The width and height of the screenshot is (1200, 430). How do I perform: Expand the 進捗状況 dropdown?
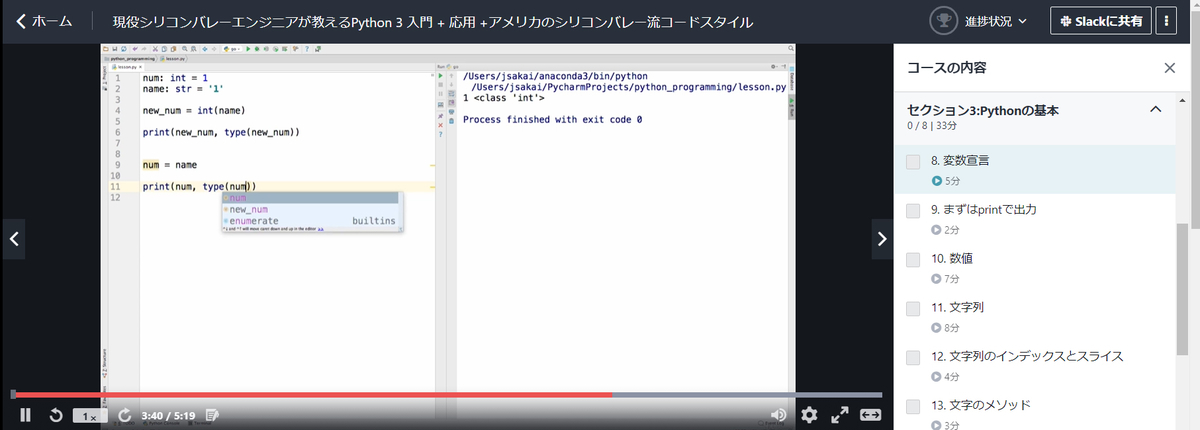(996, 22)
